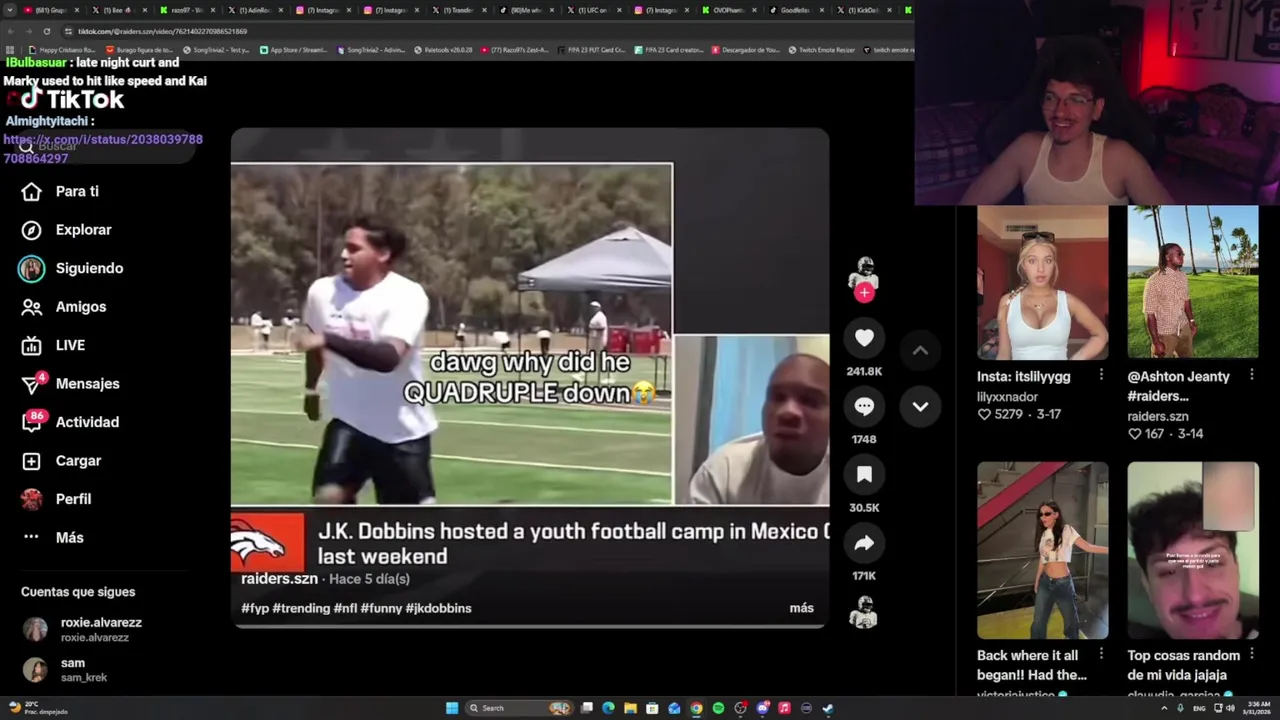1280x720 pixels.
Task: Click the browser address bar URL
Action: (162, 31)
